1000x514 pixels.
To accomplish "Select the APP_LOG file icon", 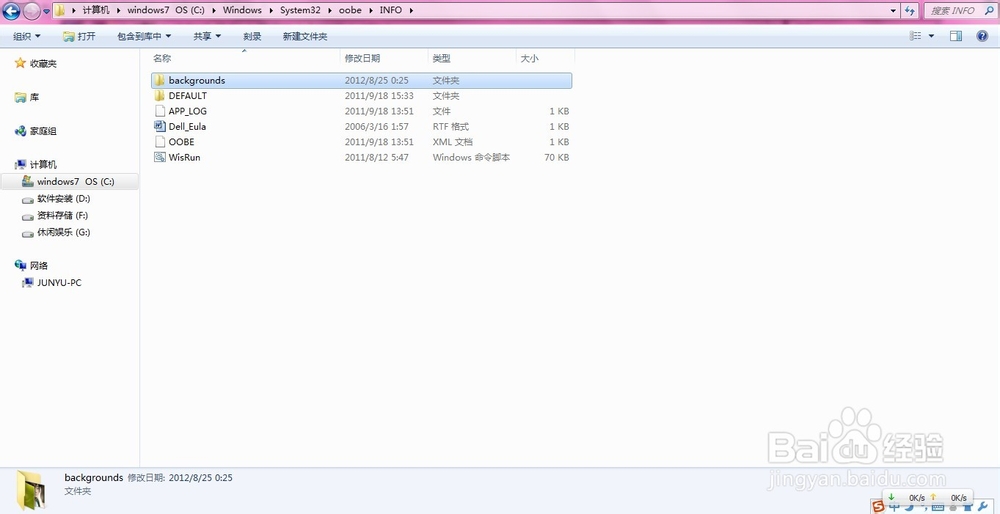I will [159, 111].
